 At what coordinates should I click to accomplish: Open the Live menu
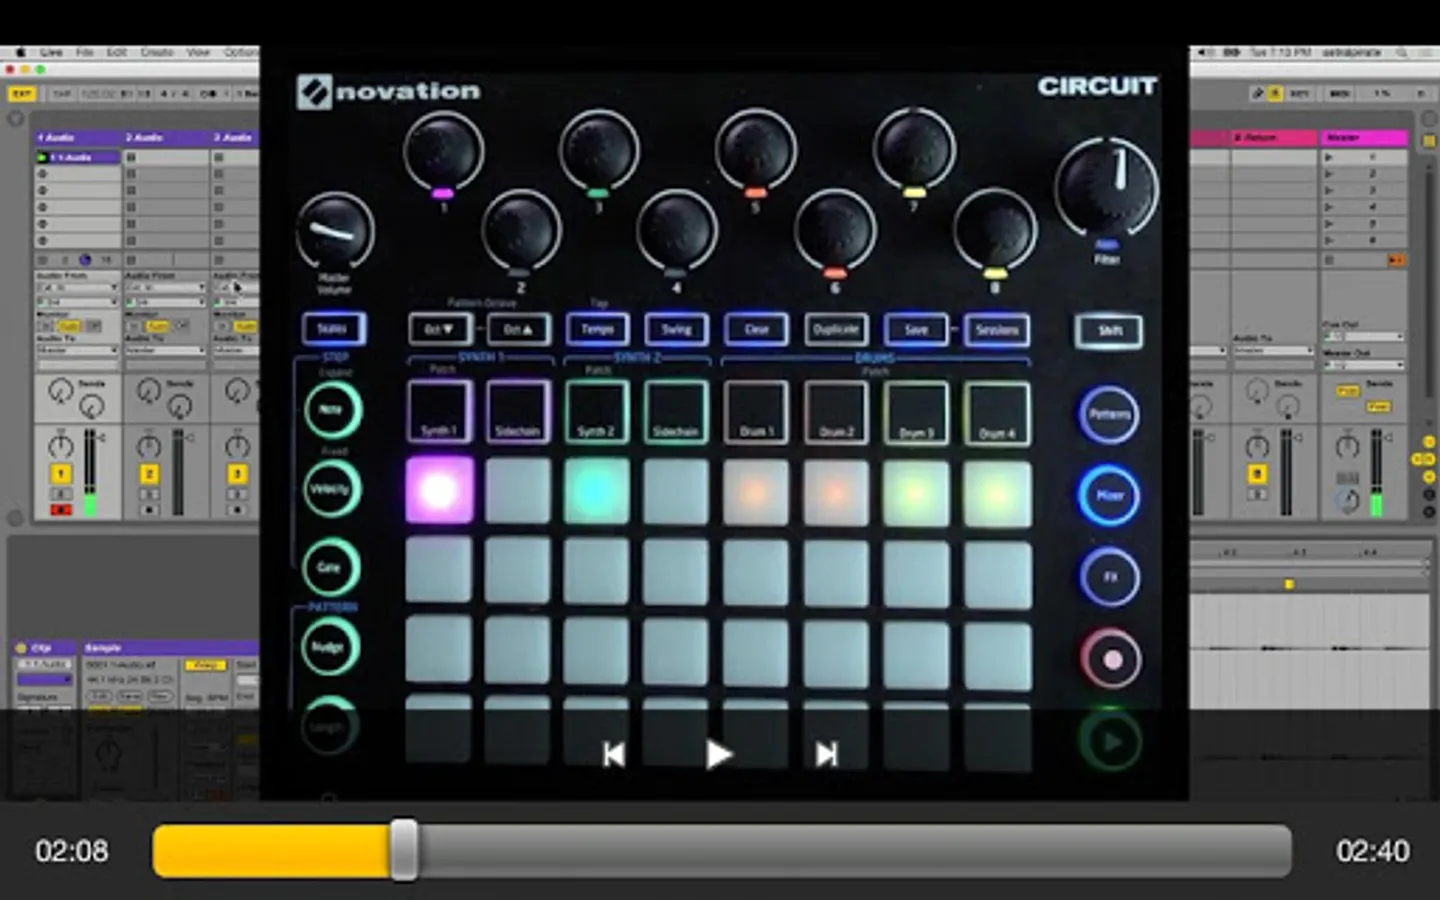[51, 52]
